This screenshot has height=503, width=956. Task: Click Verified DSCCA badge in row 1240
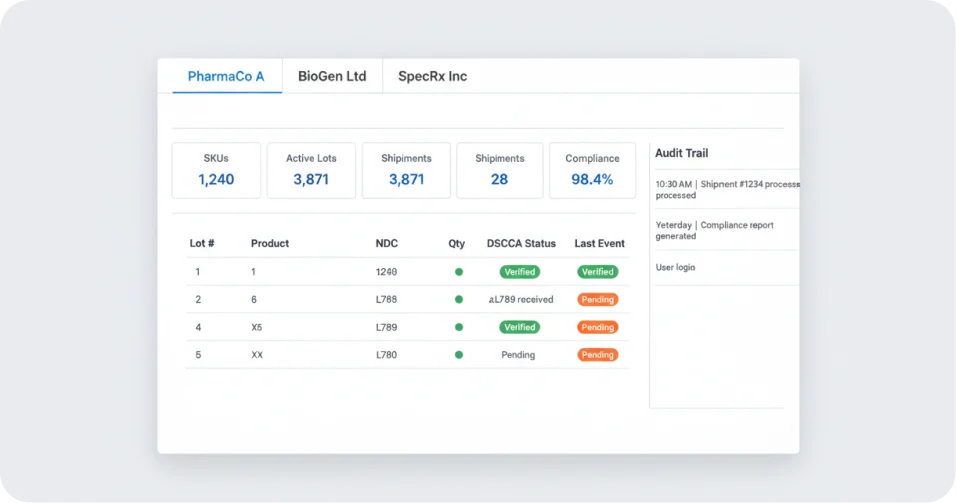519,272
